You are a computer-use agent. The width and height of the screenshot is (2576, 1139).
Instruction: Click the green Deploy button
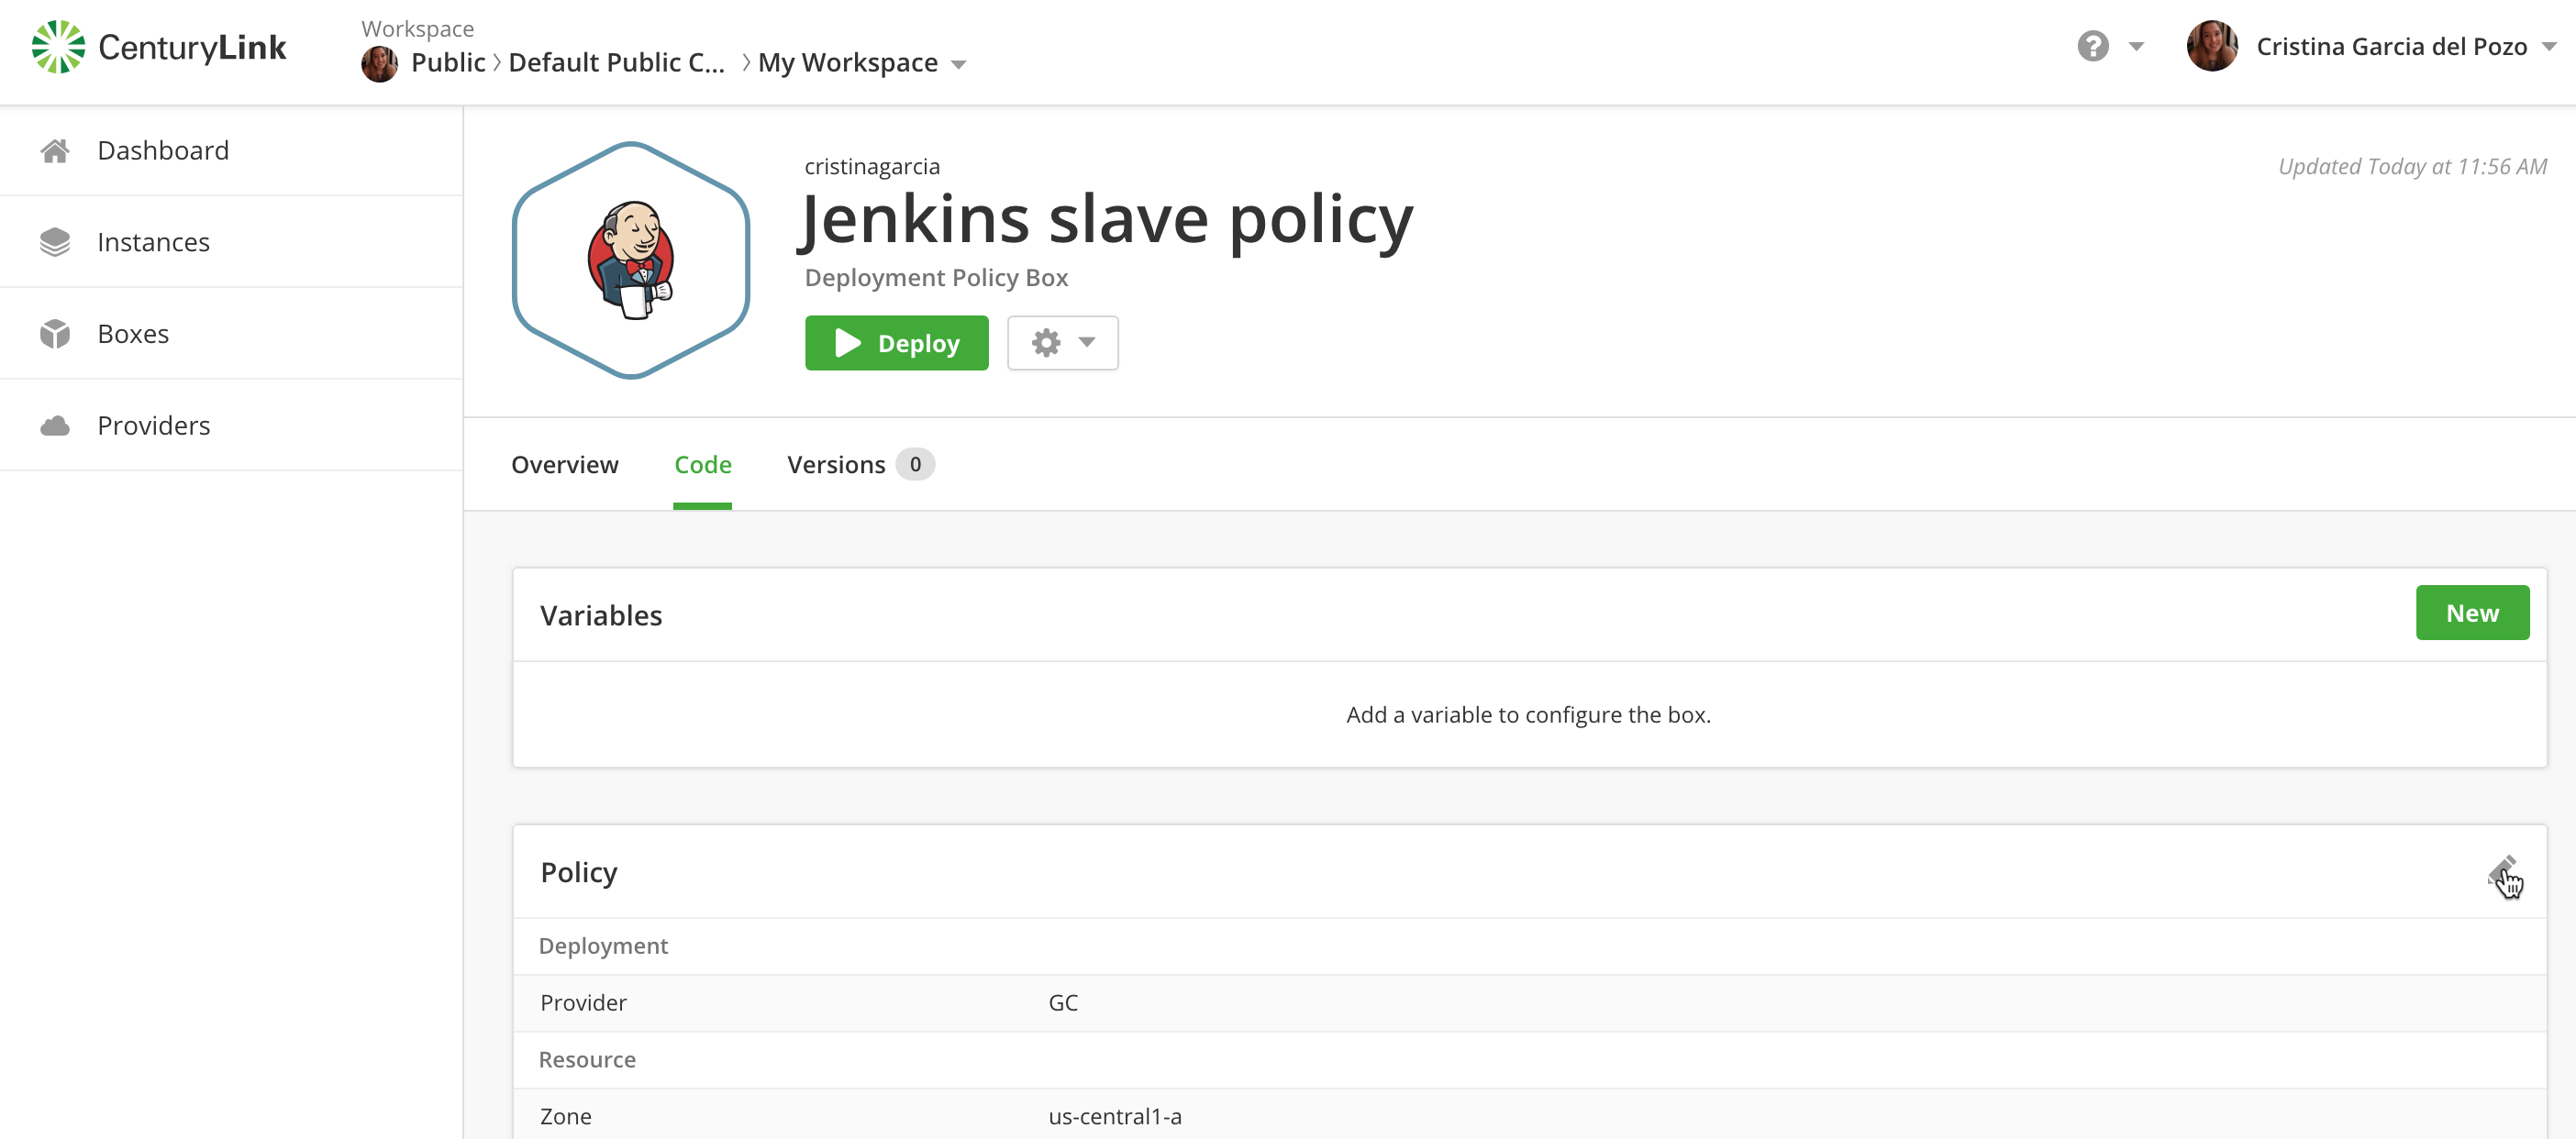[x=896, y=343]
